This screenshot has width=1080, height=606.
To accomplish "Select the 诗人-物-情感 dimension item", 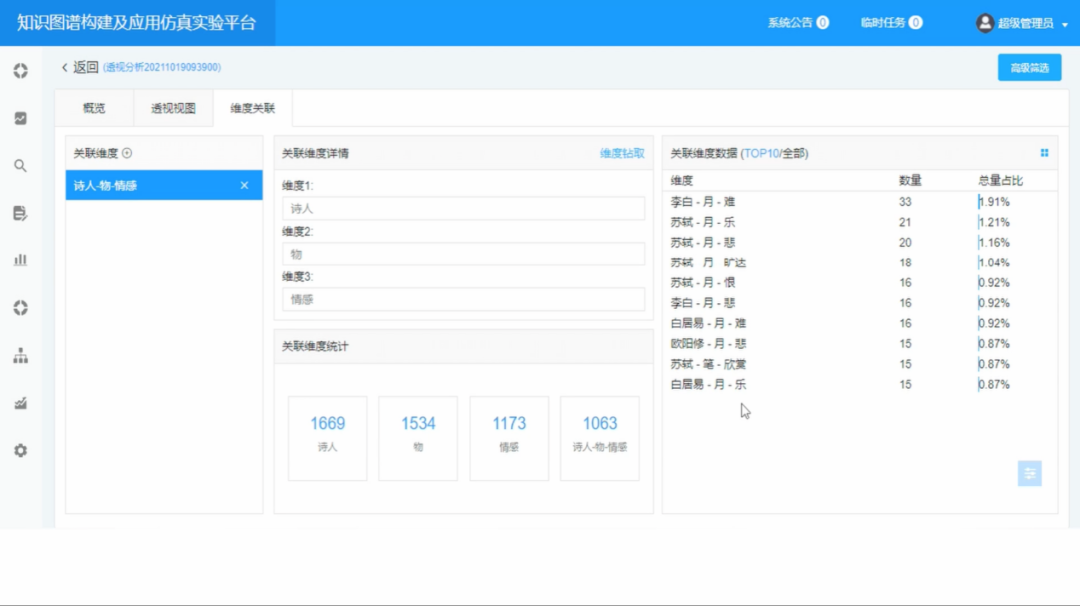I will [164, 185].
